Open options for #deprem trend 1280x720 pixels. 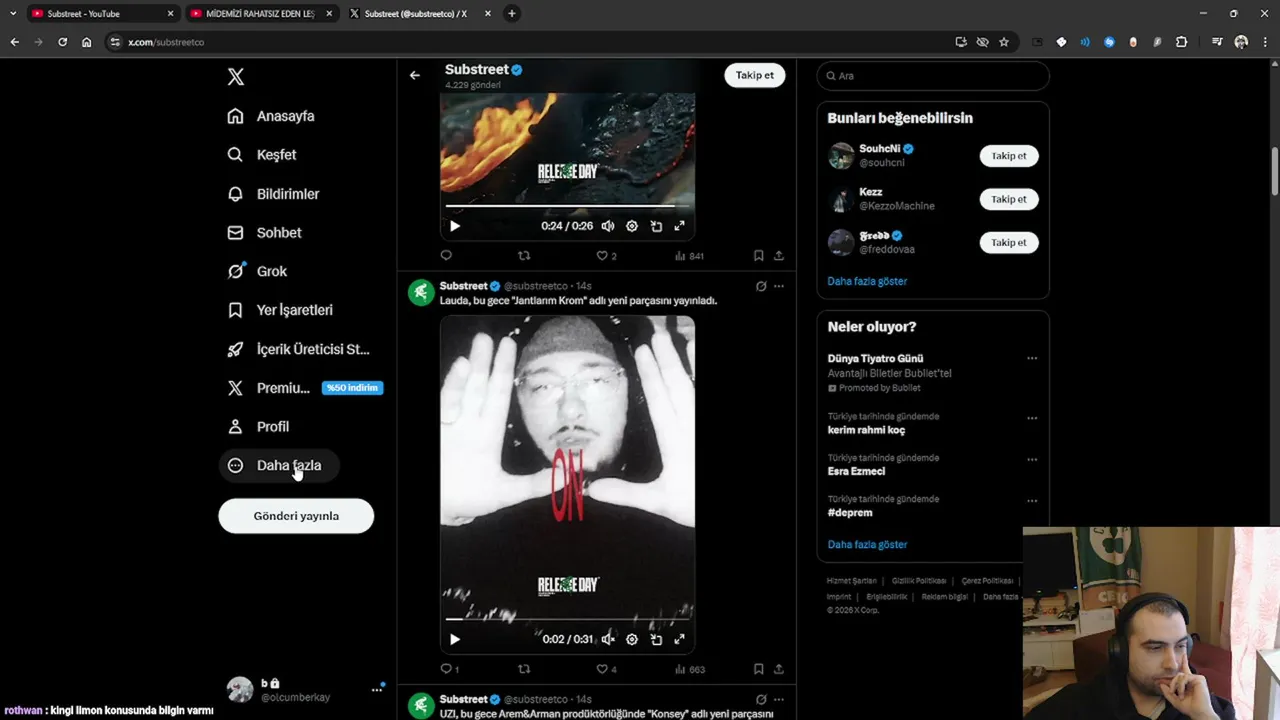[x=1032, y=500]
